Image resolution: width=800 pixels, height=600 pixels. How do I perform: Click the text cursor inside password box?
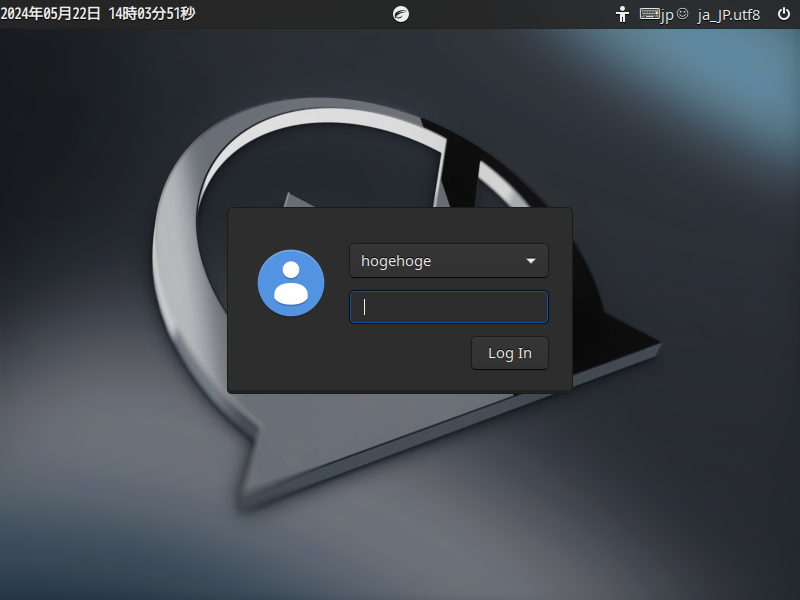point(364,307)
